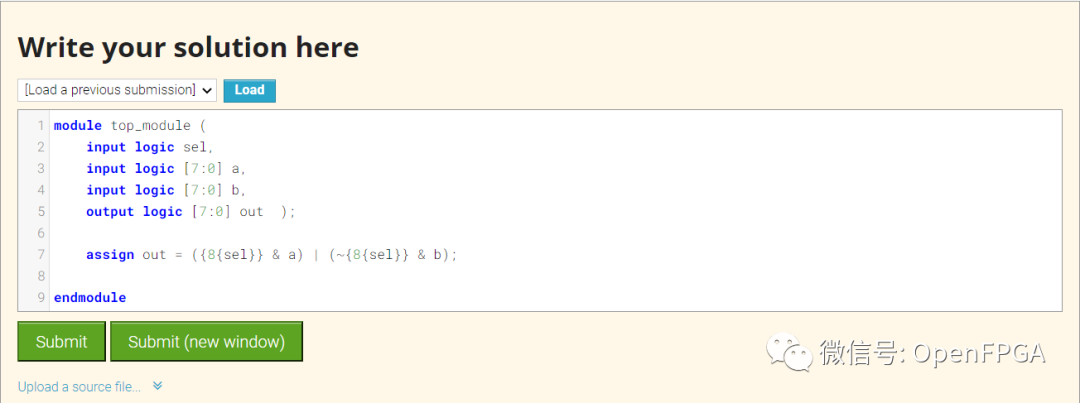Click the "module top_module (" code line

pyautogui.click(x=129, y=126)
